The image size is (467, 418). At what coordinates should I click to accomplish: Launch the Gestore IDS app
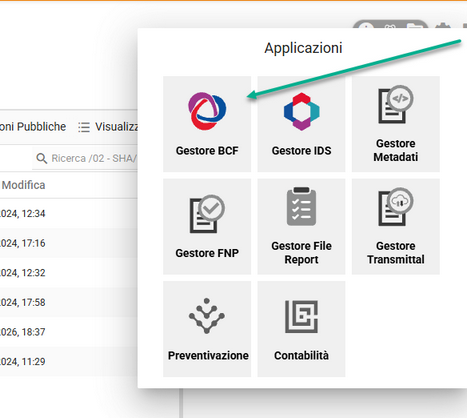301,124
